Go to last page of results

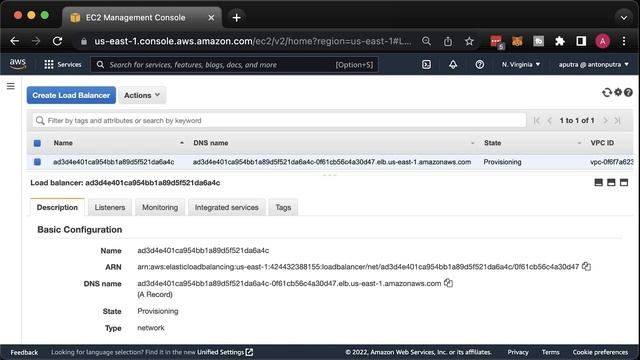point(618,120)
